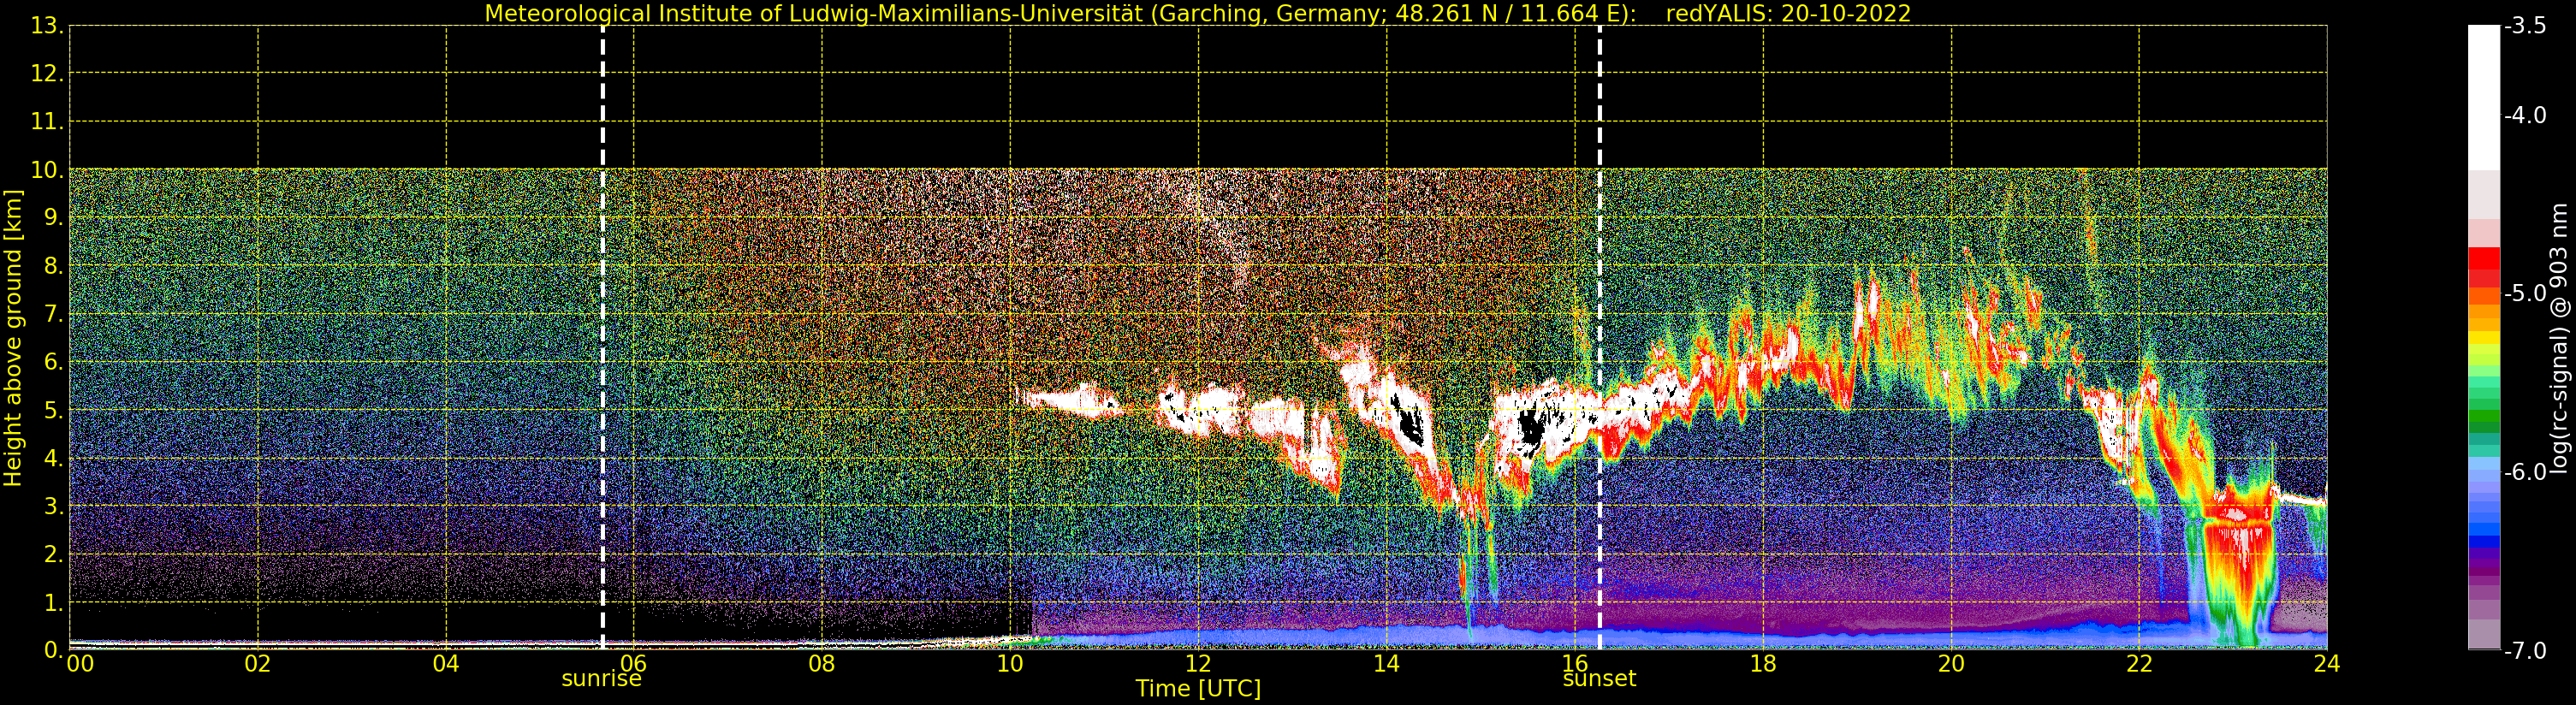This screenshot has height=705, width=2576.
Task: Click the height axis tick '6.'
Action: point(53,362)
